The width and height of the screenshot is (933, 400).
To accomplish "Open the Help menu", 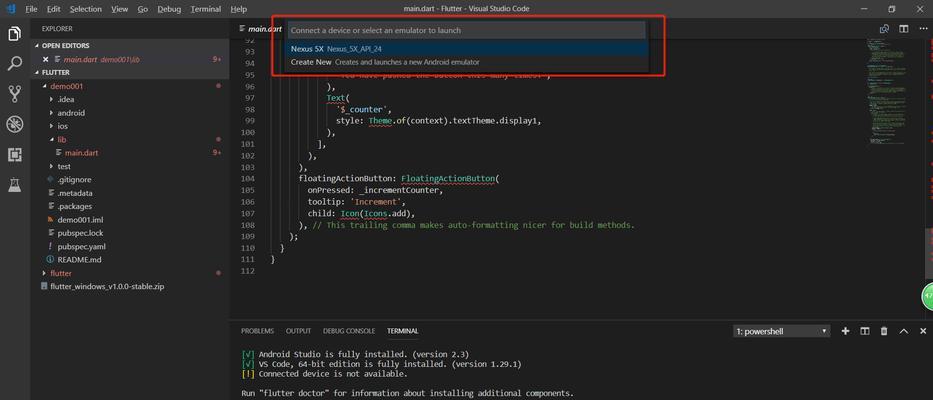I will [239, 9].
